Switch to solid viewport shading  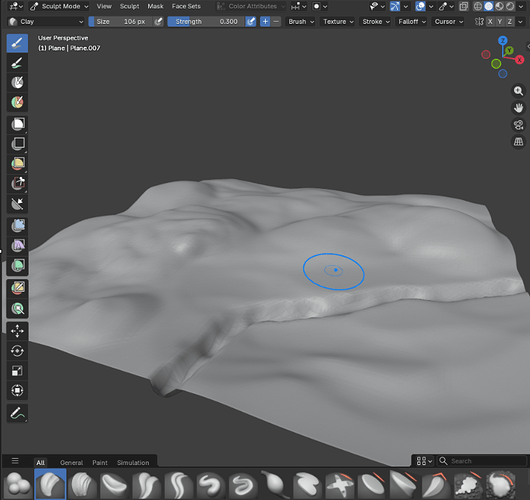[x=488, y=6]
